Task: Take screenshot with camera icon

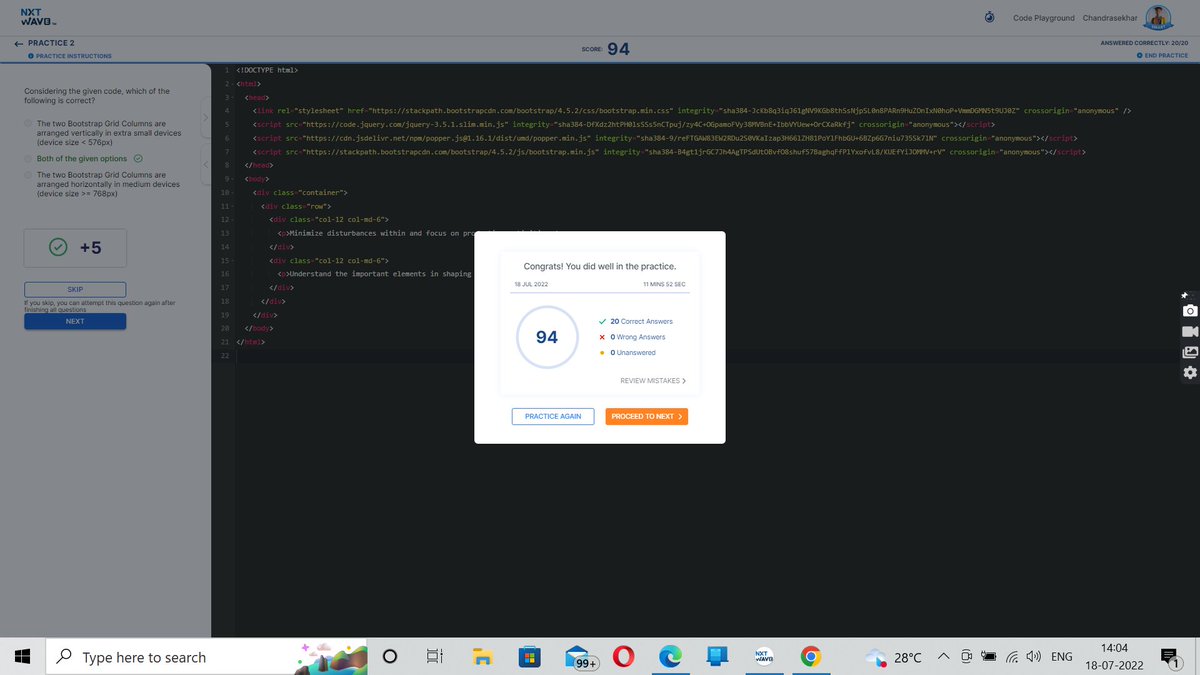Action: (x=1189, y=311)
